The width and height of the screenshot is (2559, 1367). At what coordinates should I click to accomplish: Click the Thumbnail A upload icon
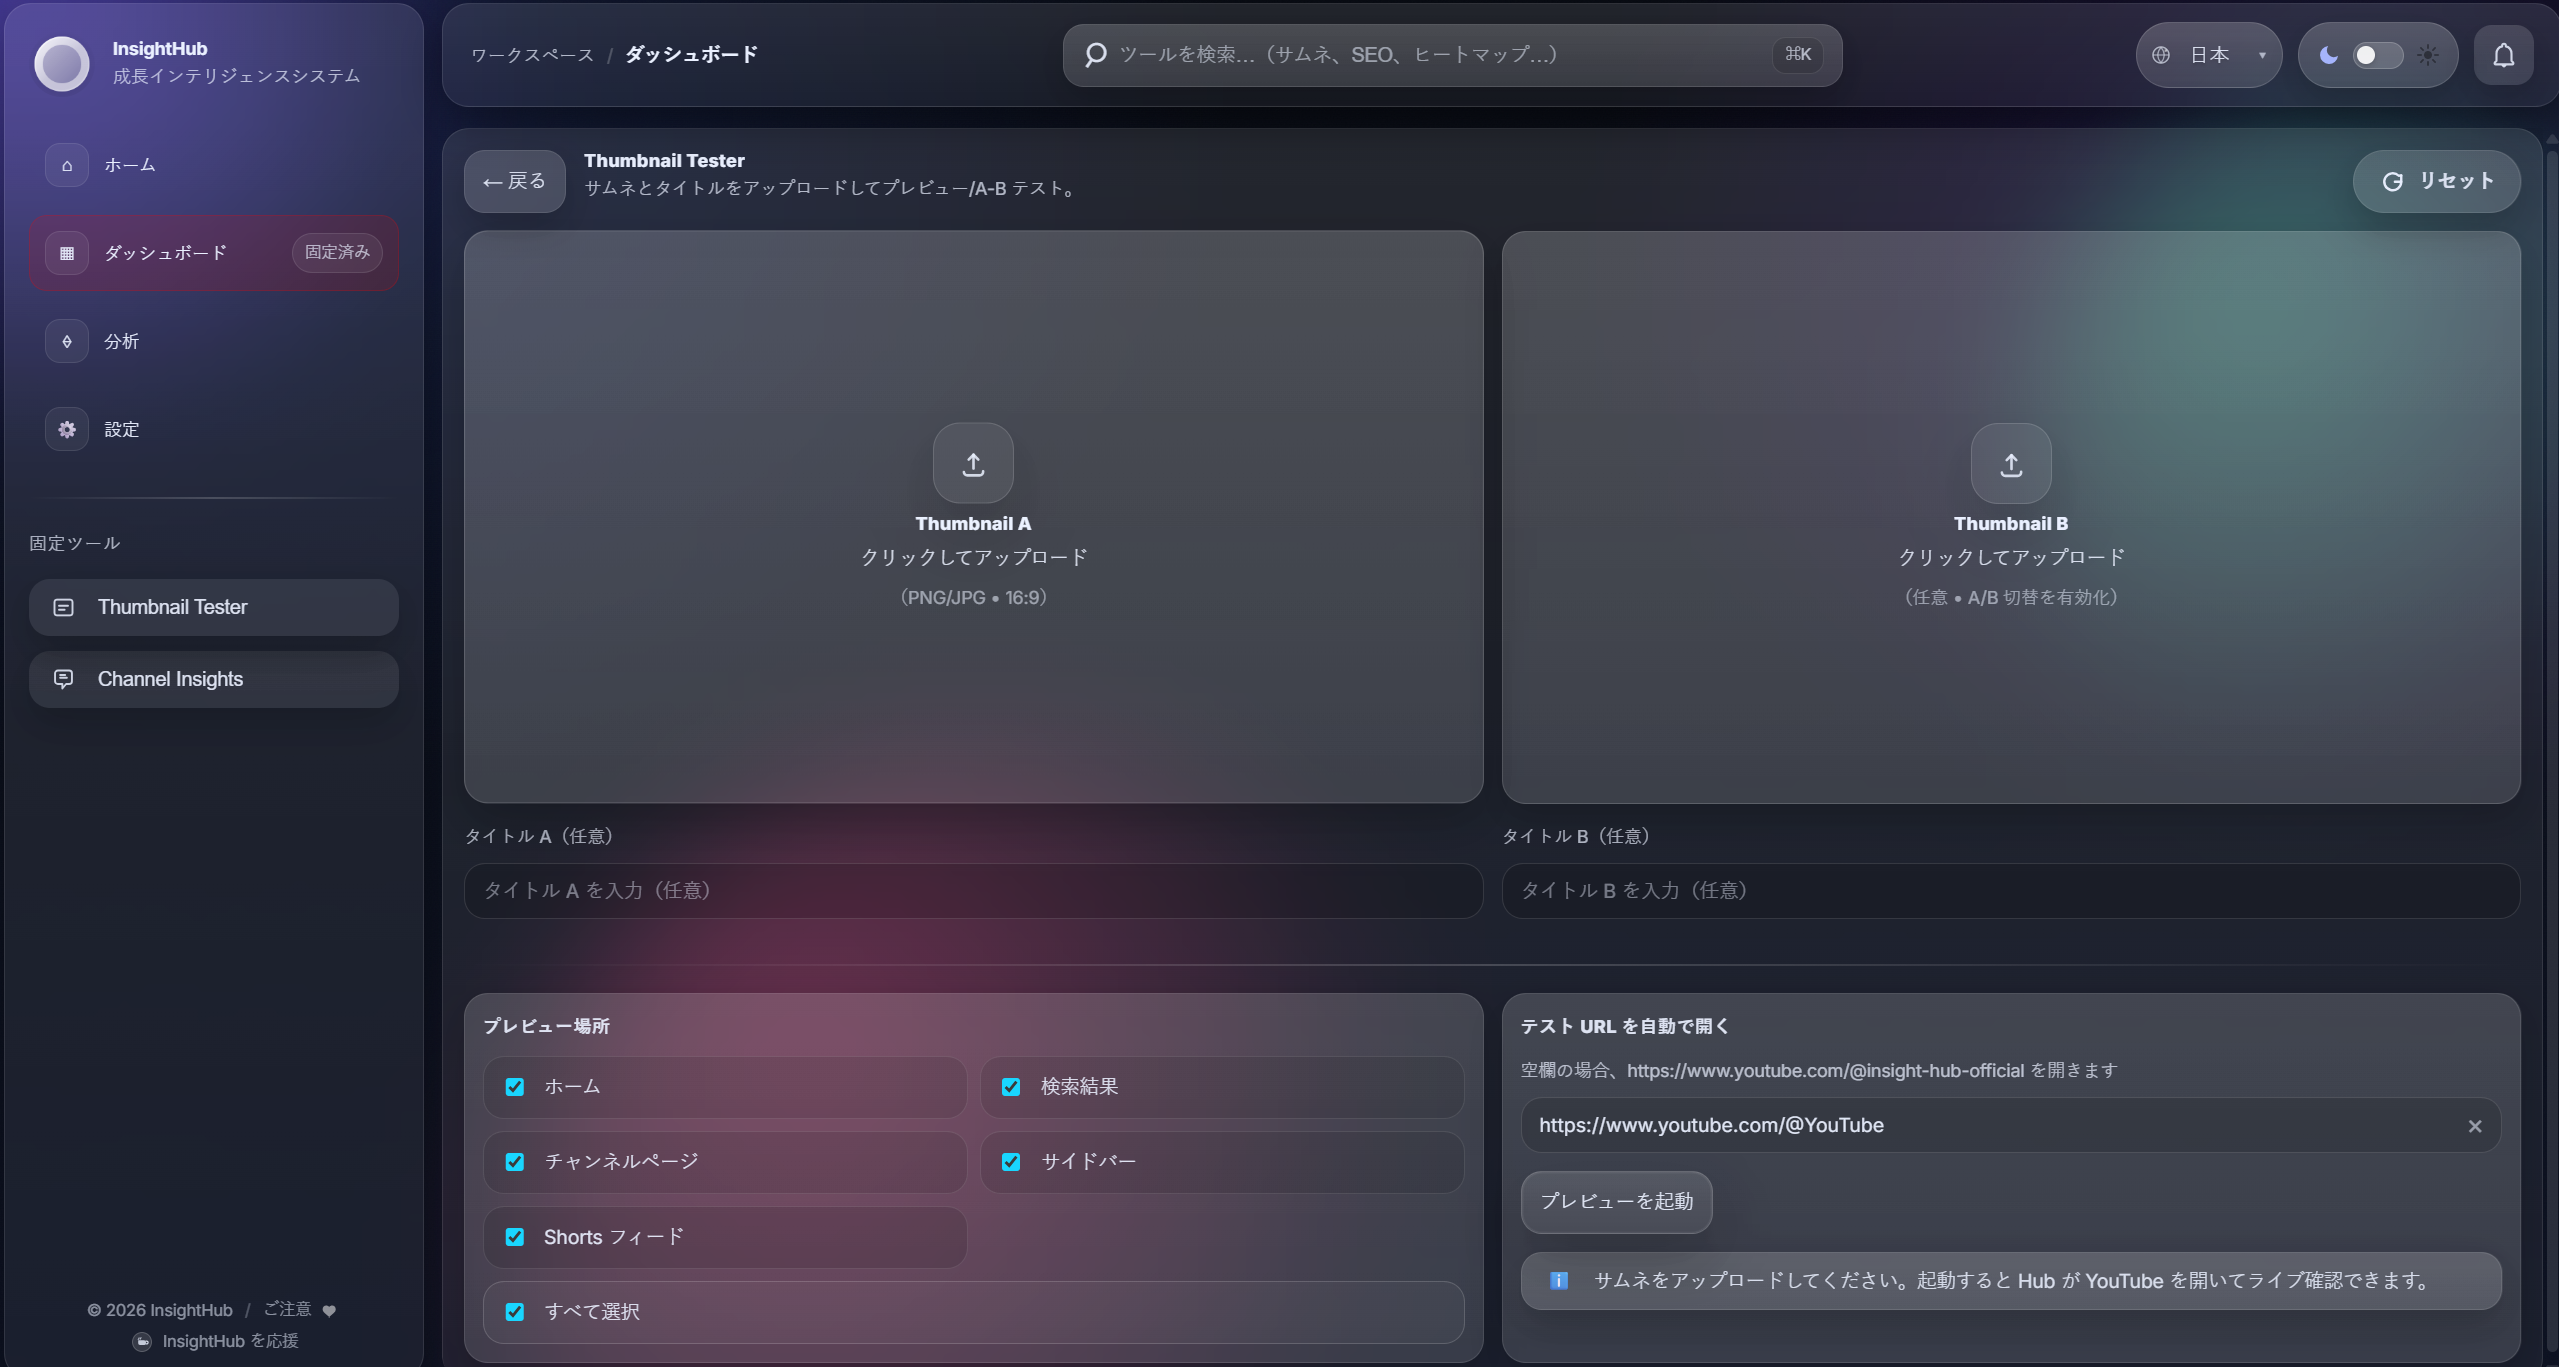pos(973,463)
